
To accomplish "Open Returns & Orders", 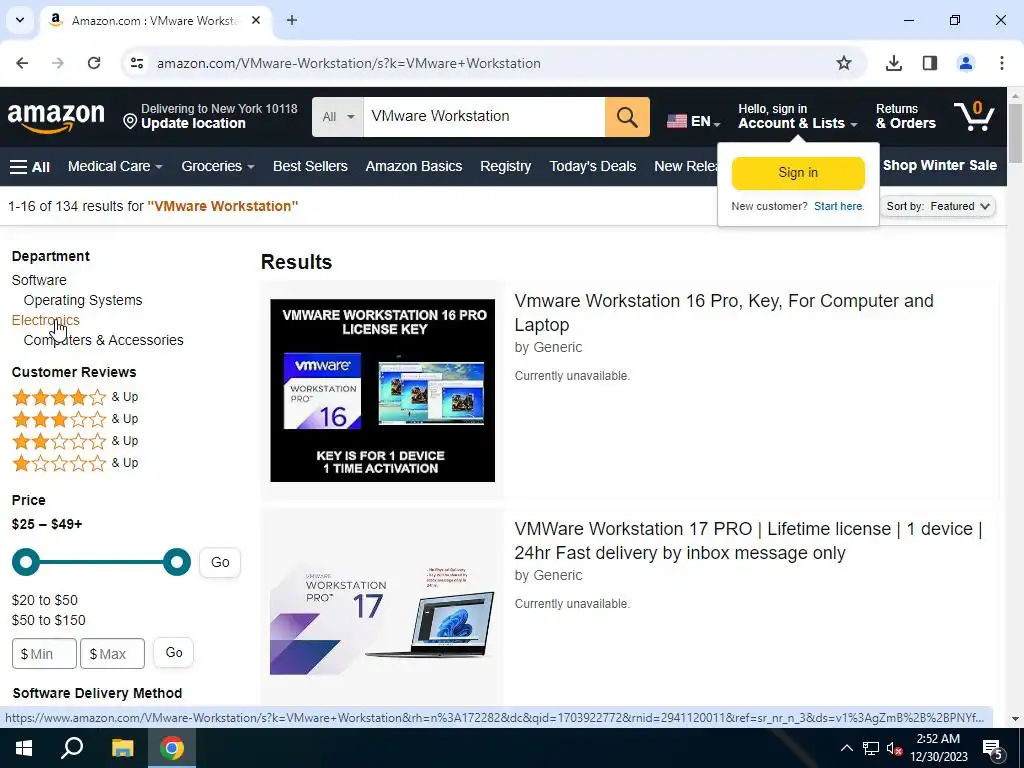I will click(x=905, y=117).
